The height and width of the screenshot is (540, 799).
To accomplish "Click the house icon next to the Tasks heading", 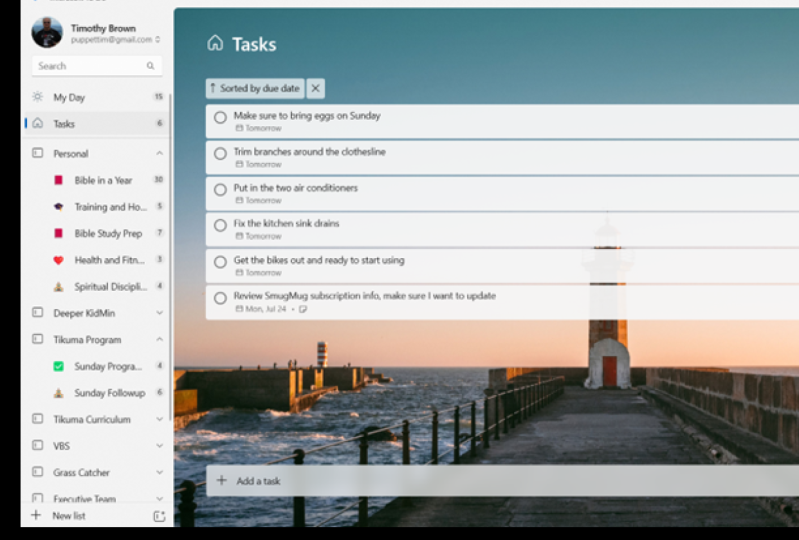I will pyautogui.click(x=215, y=43).
